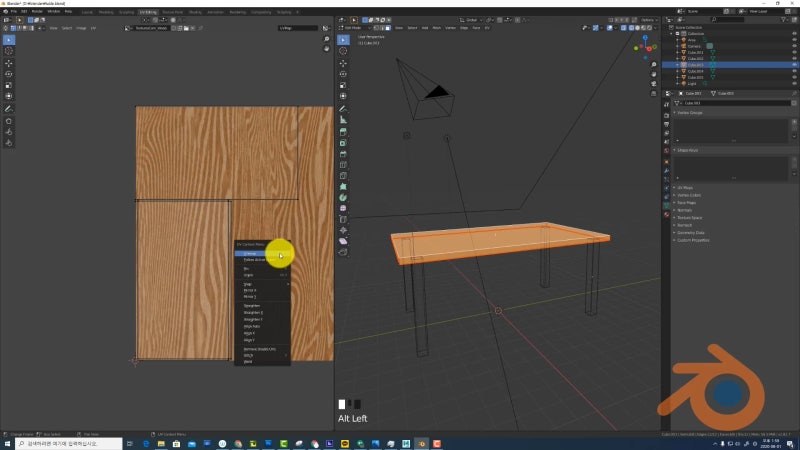Expand the Texture Space panel
800x450 pixels.
click(x=688, y=218)
